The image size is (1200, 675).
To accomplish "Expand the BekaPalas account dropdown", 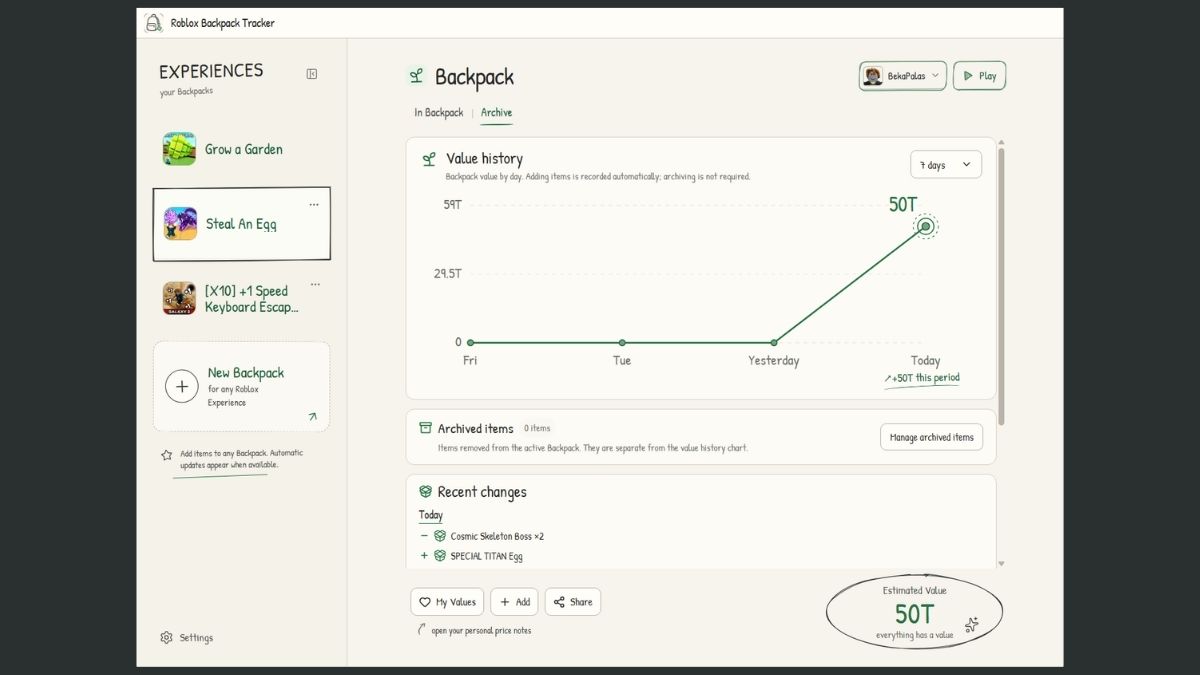I will click(902, 76).
